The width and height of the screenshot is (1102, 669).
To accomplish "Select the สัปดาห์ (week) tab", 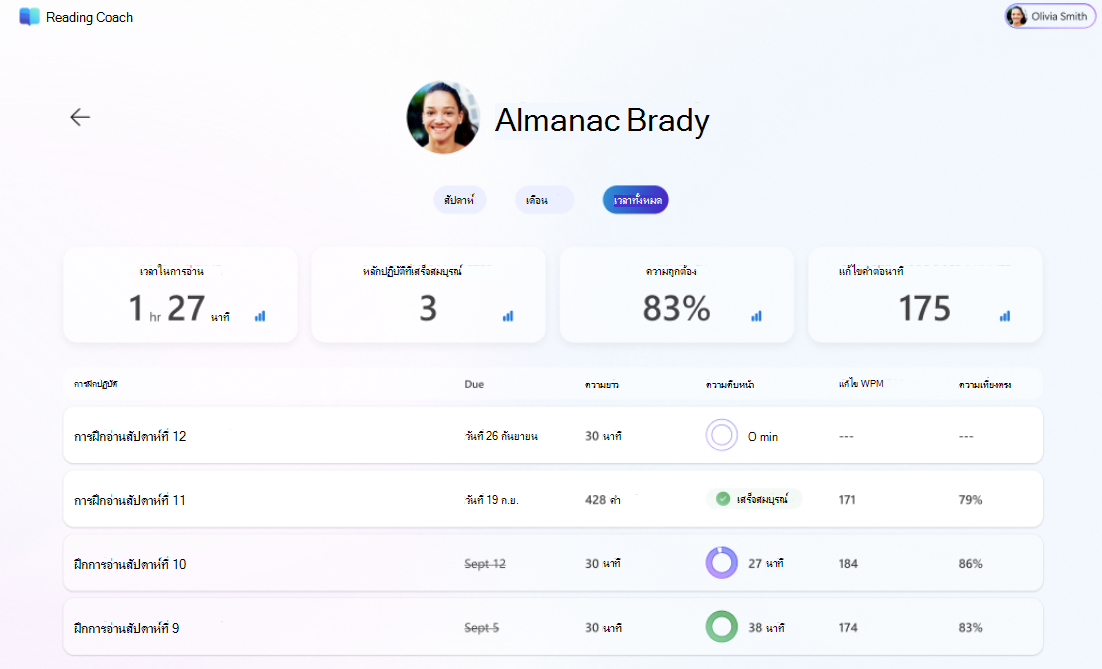I will pyautogui.click(x=460, y=200).
